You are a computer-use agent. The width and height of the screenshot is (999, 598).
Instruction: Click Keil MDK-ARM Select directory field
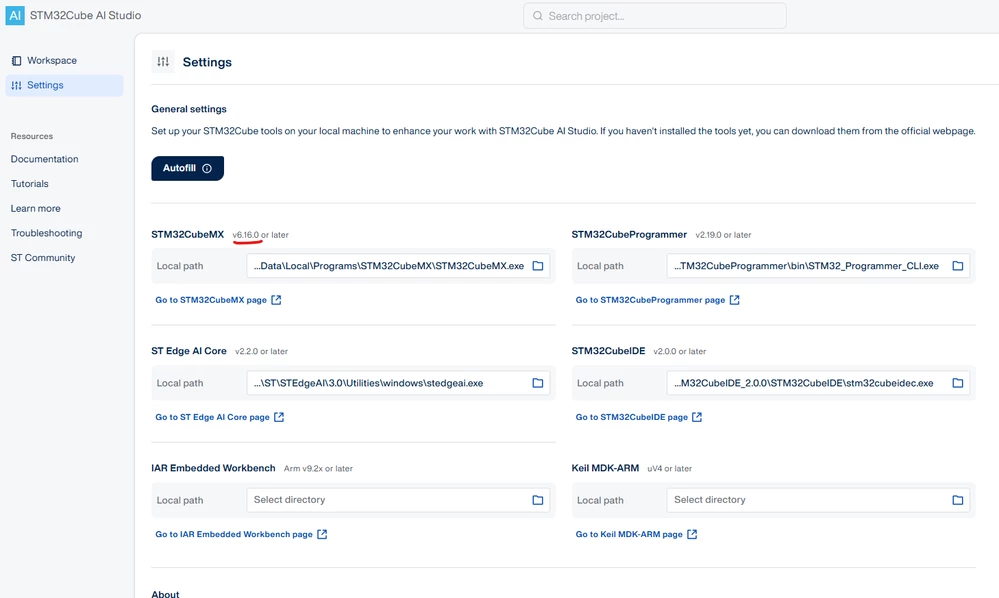click(x=818, y=500)
